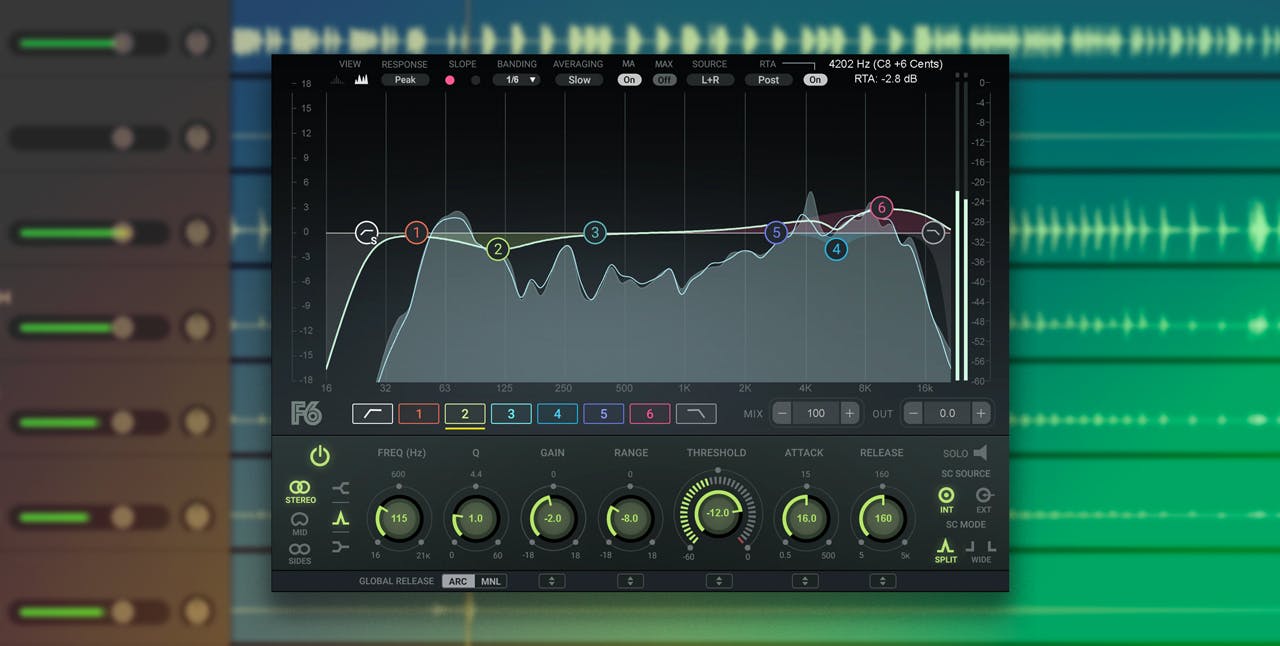Select band 4 tab
Screen dimensions: 1280x646
557,414
